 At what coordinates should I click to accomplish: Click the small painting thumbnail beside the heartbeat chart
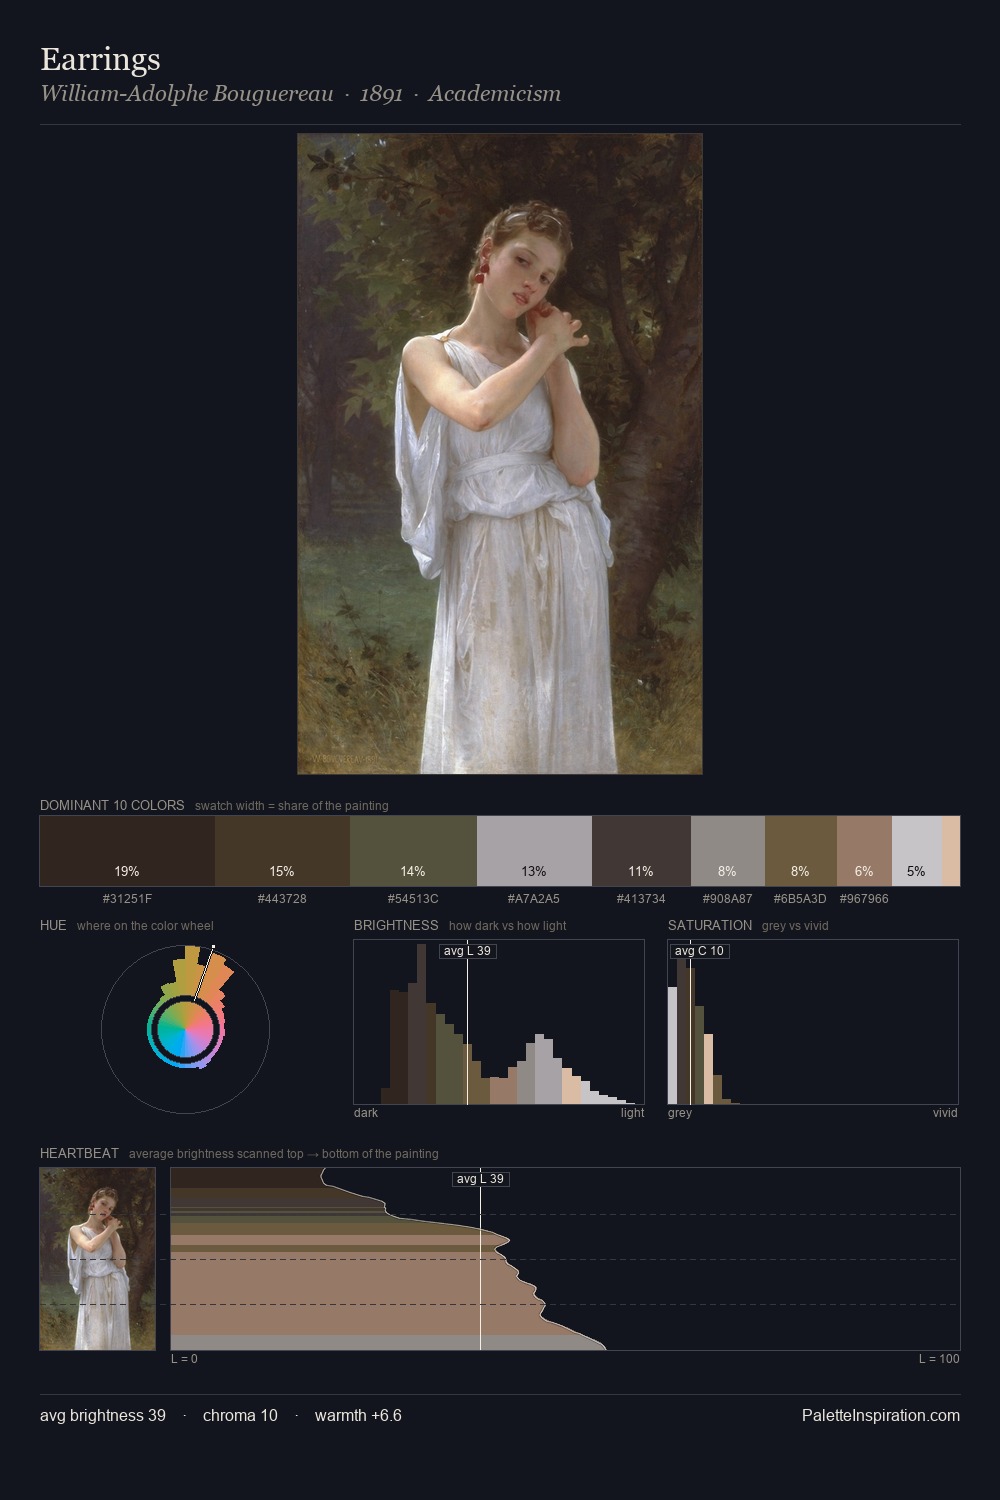click(x=98, y=1259)
